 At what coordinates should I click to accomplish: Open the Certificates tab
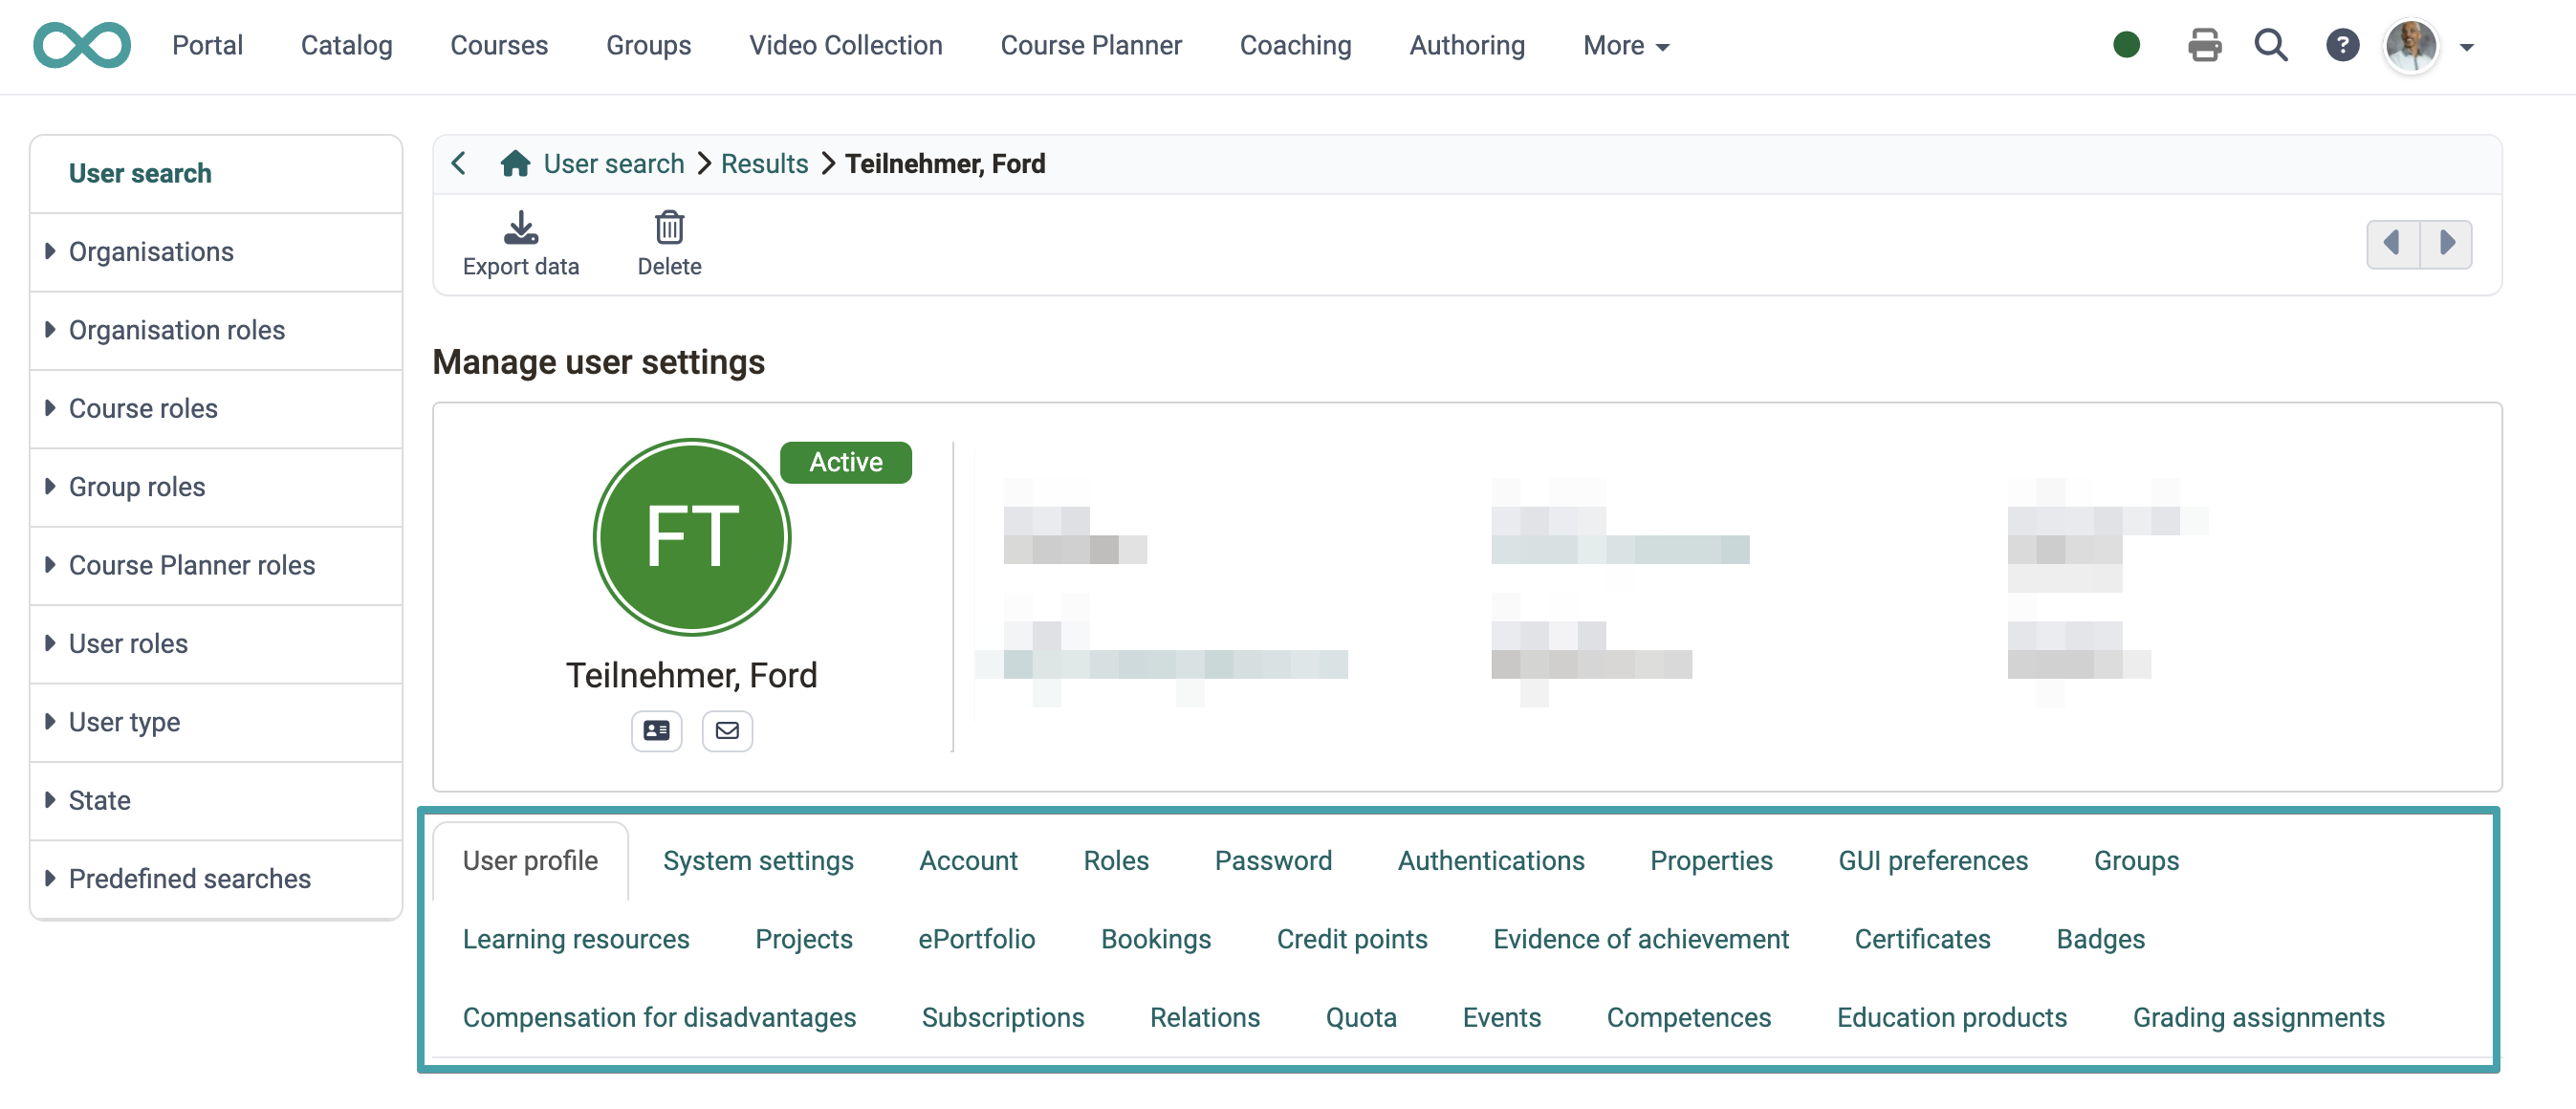[1922, 939]
